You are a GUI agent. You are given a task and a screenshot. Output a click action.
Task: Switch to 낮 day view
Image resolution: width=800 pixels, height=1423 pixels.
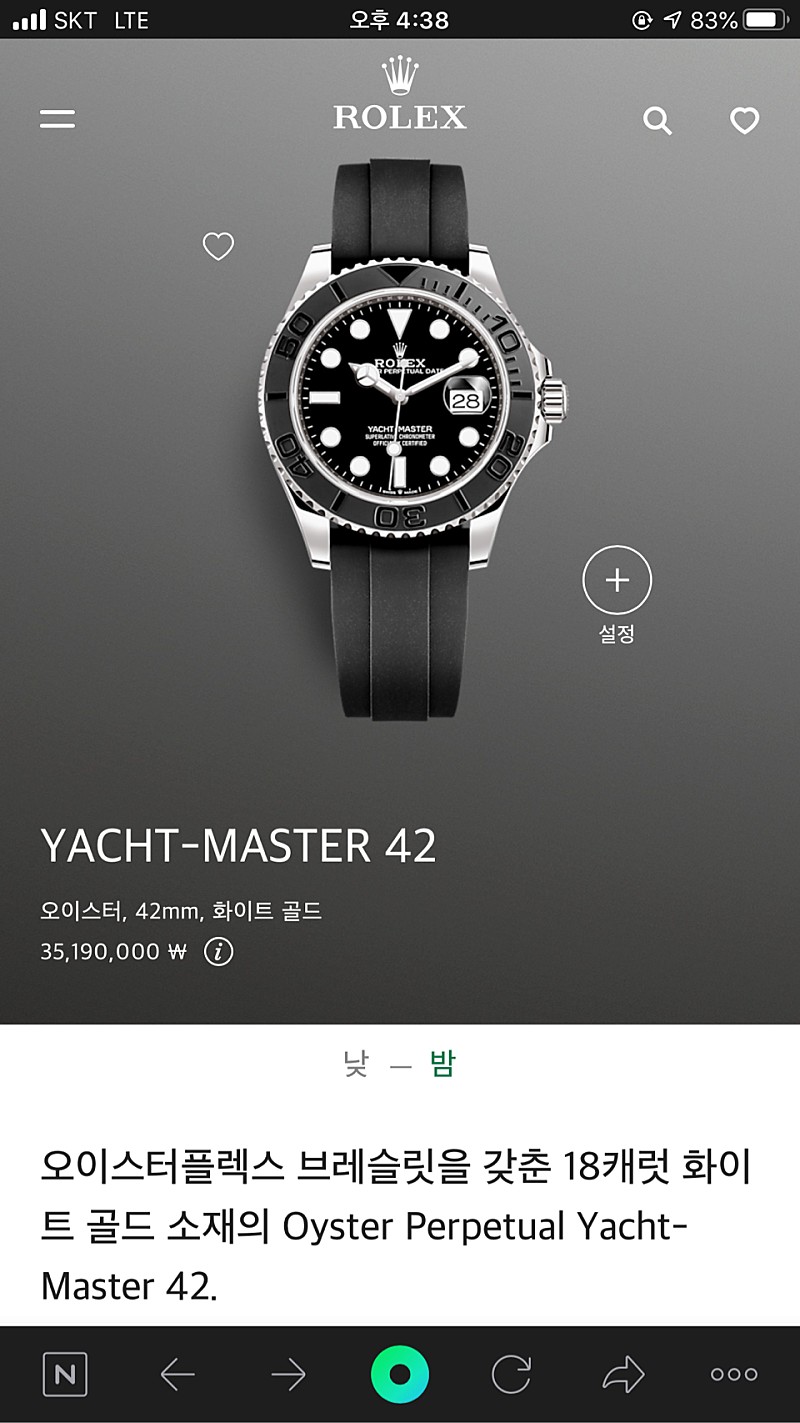(x=355, y=1065)
